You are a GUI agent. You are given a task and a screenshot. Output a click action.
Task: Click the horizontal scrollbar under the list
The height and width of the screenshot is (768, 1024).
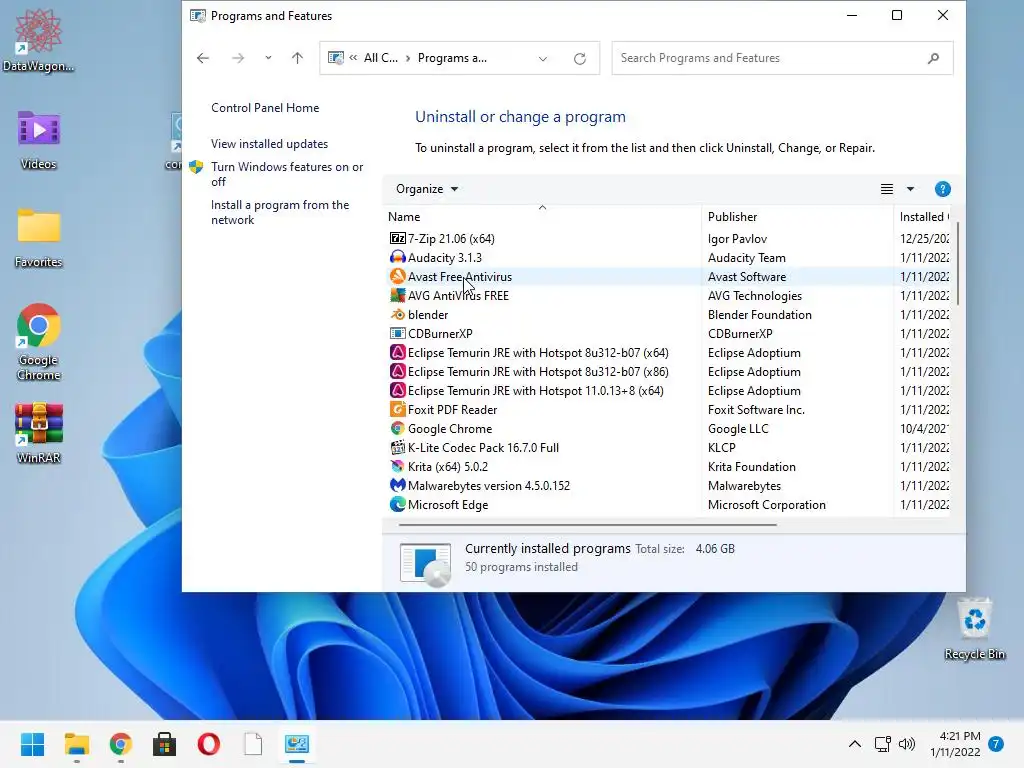[587, 524]
